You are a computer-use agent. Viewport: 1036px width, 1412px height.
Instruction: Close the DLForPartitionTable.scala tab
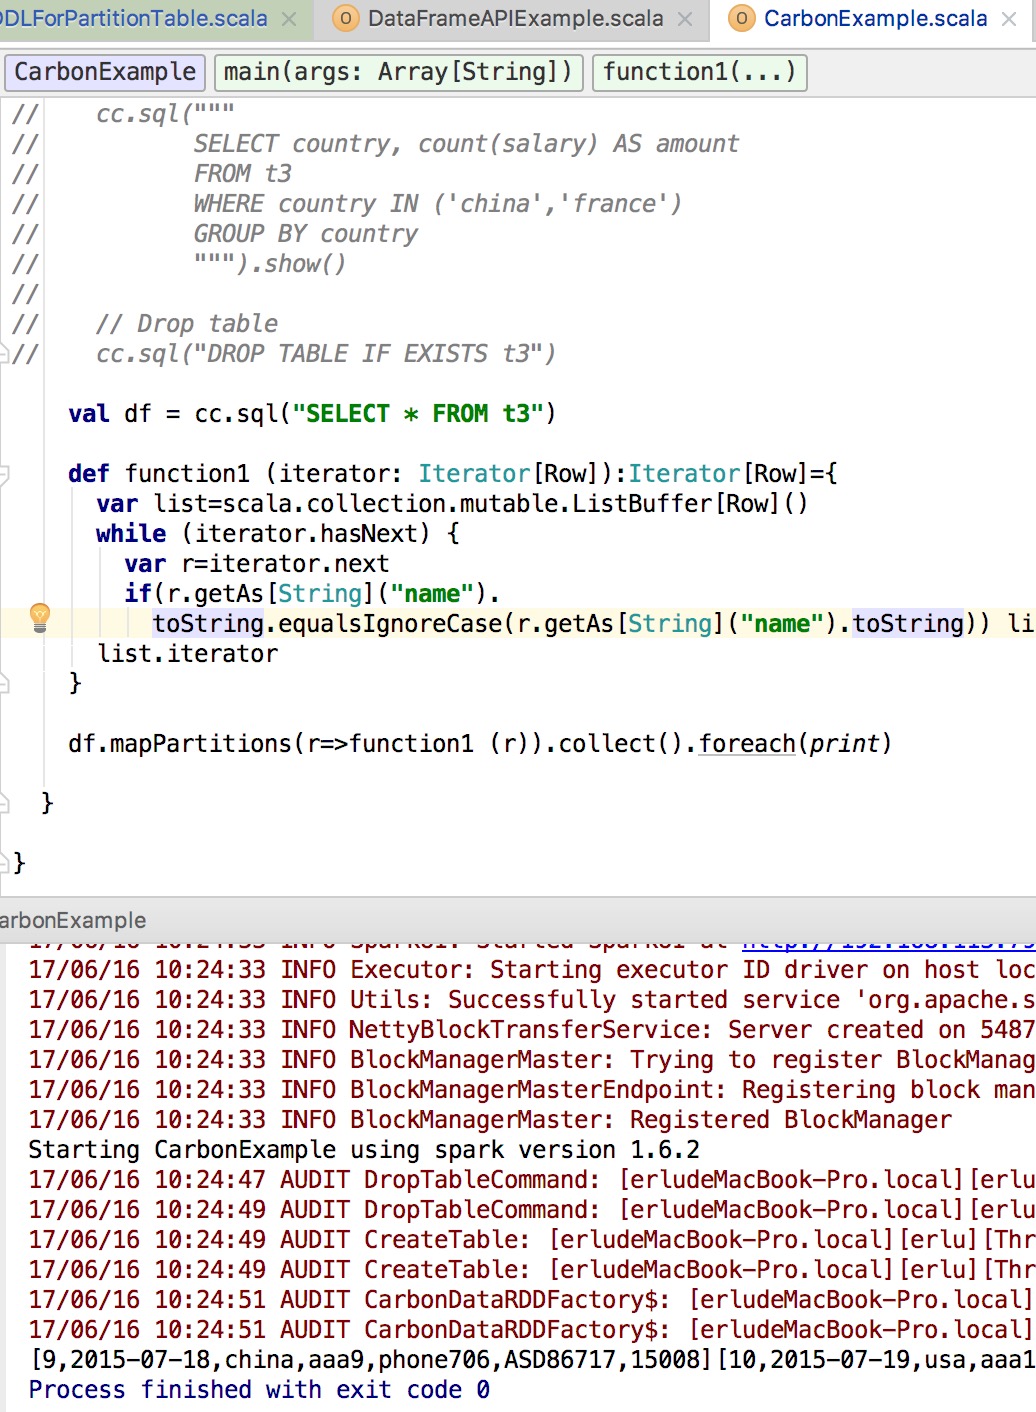click(289, 19)
